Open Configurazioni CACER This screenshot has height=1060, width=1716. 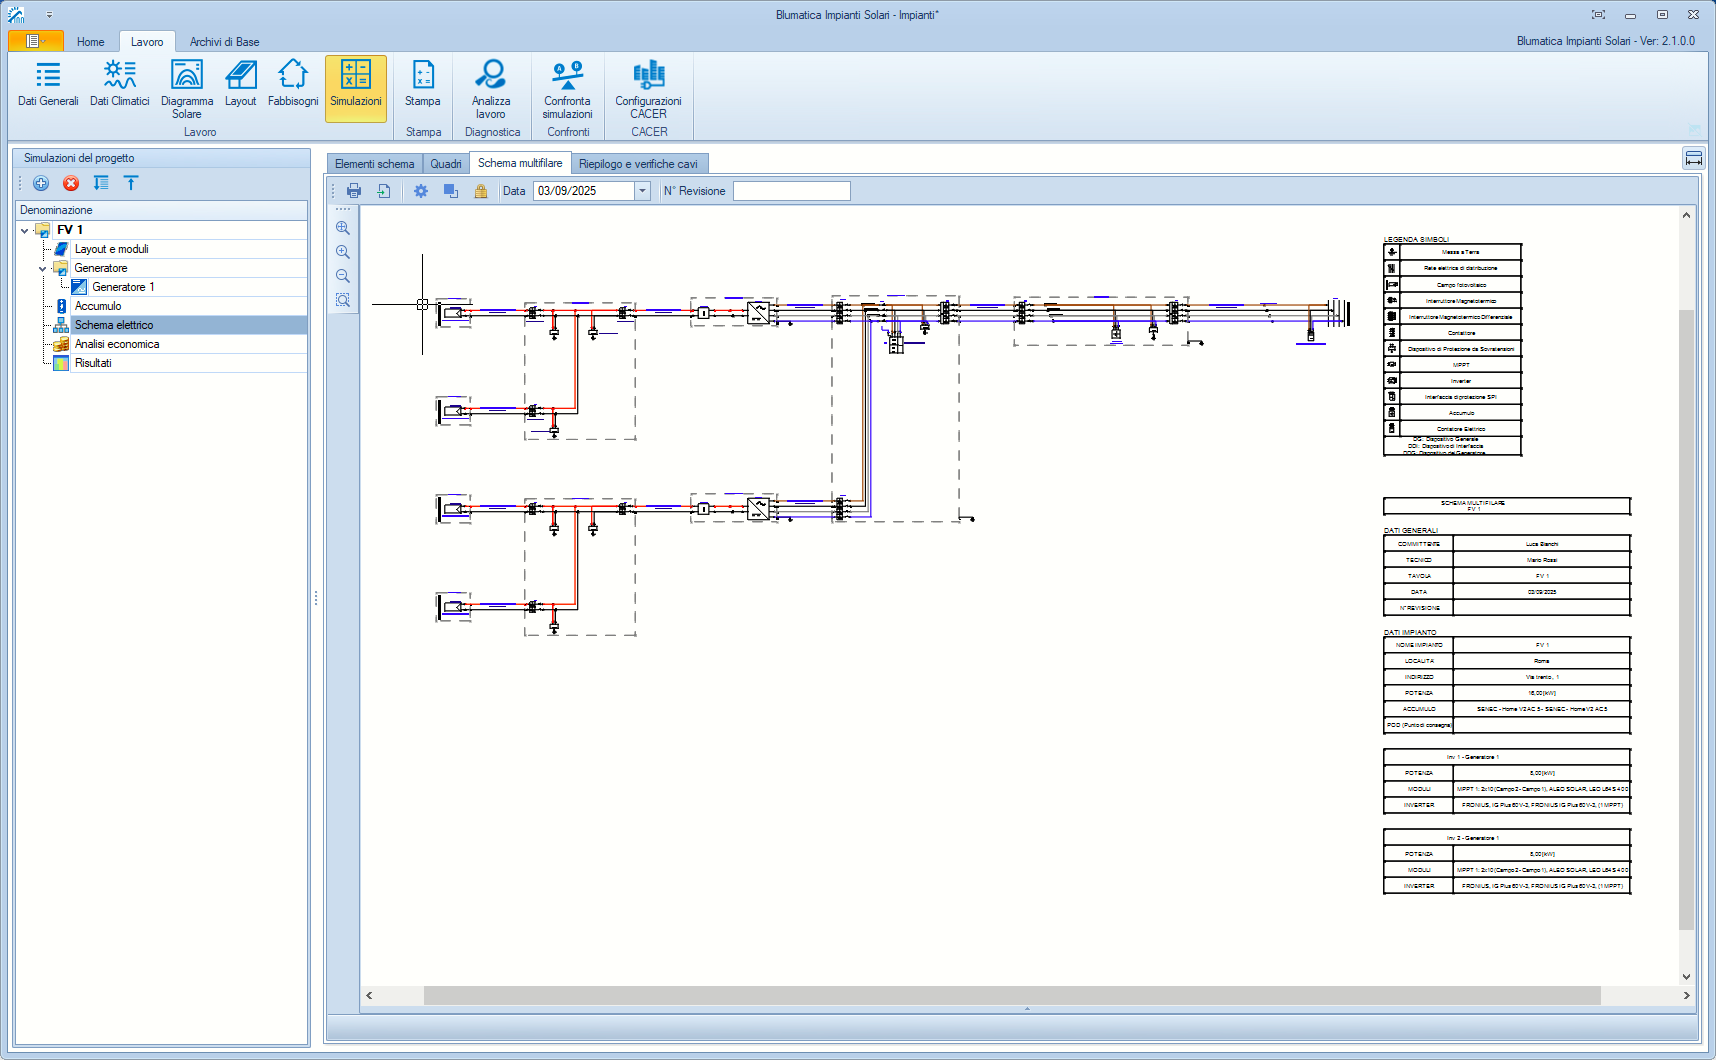pyautogui.click(x=648, y=88)
